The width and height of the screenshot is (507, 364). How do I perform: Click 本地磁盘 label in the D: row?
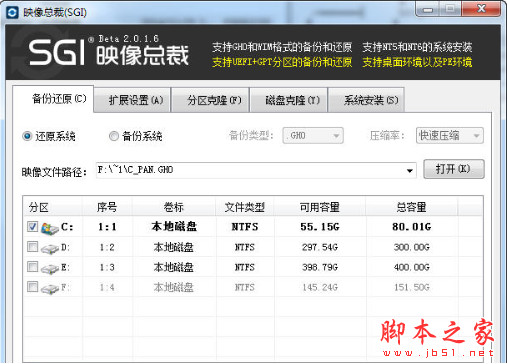(x=173, y=247)
